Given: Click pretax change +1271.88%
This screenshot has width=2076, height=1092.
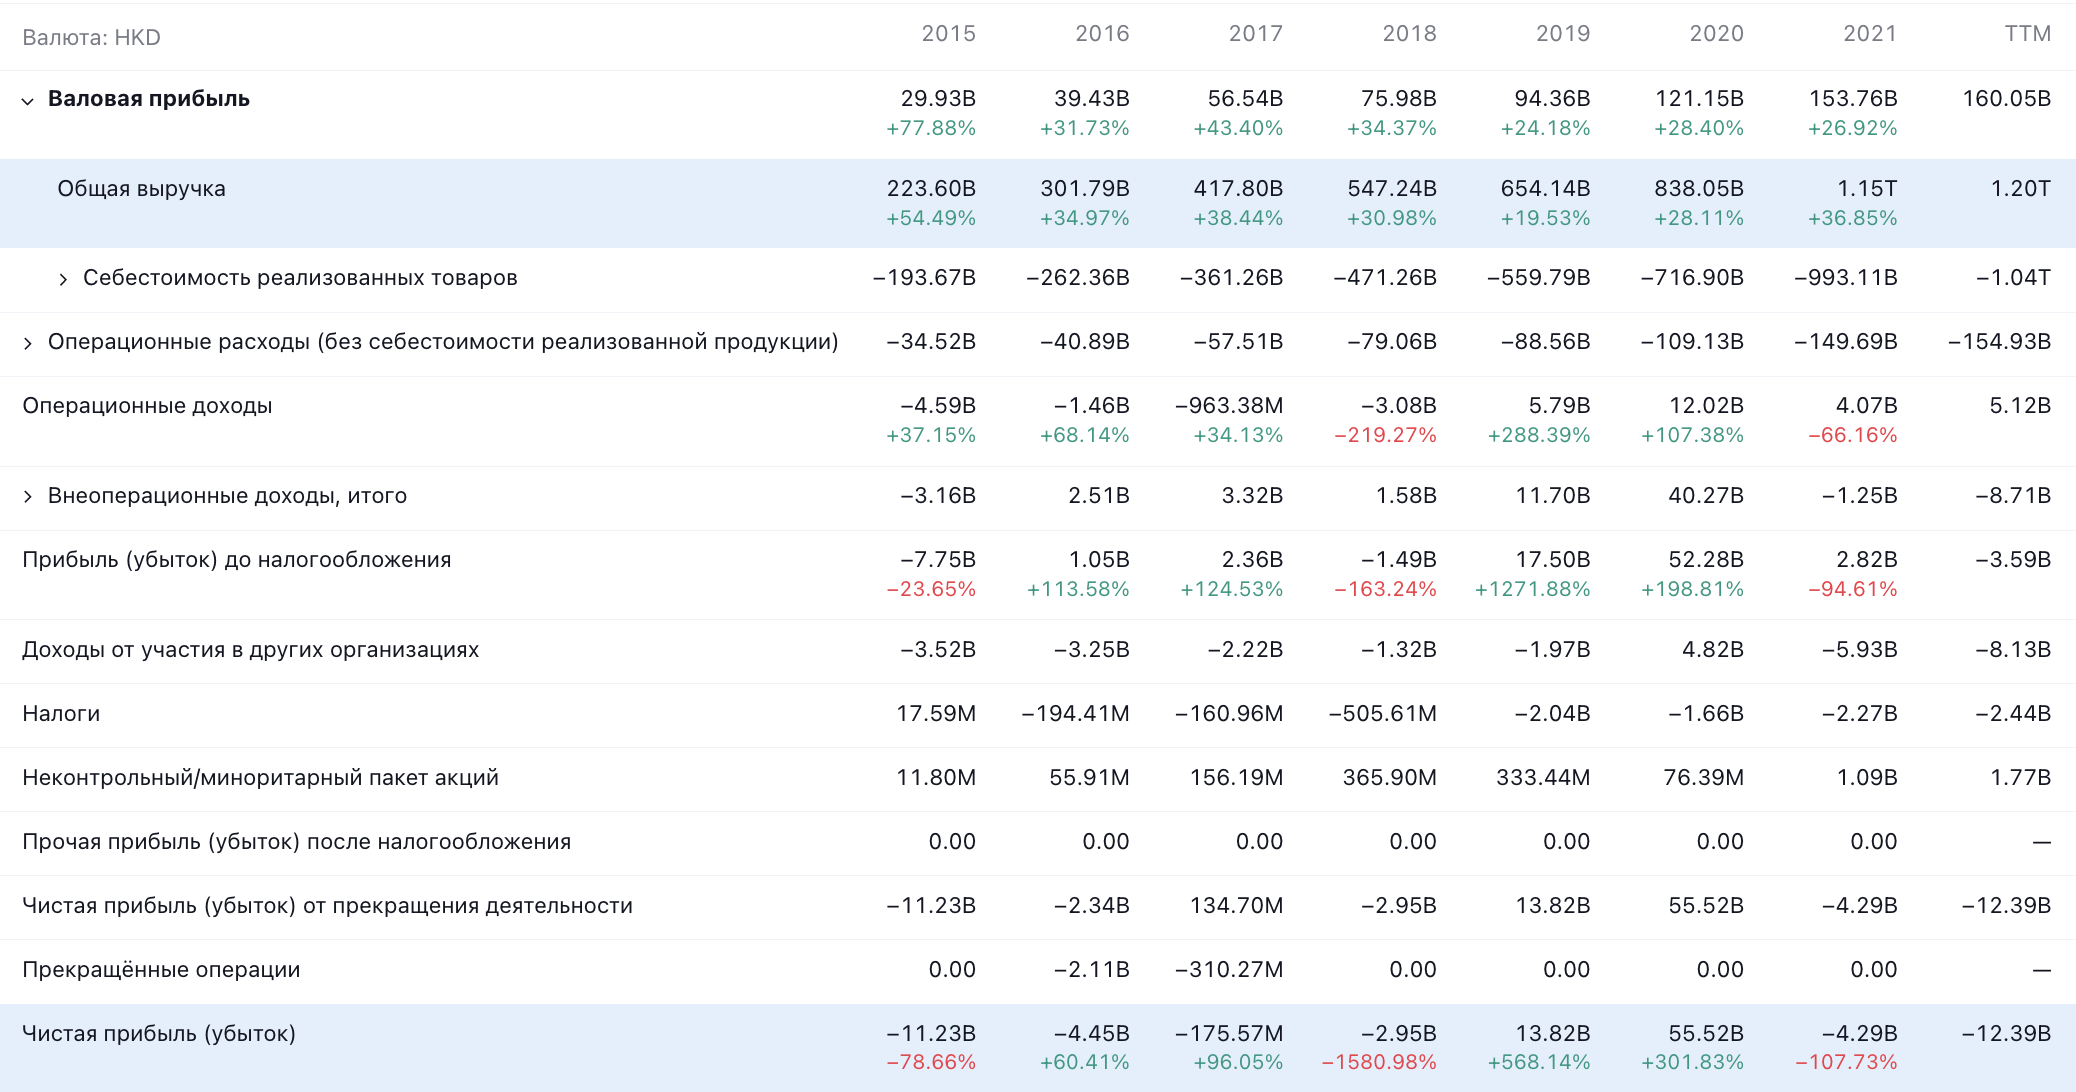Looking at the screenshot, I should click(1532, 589).
